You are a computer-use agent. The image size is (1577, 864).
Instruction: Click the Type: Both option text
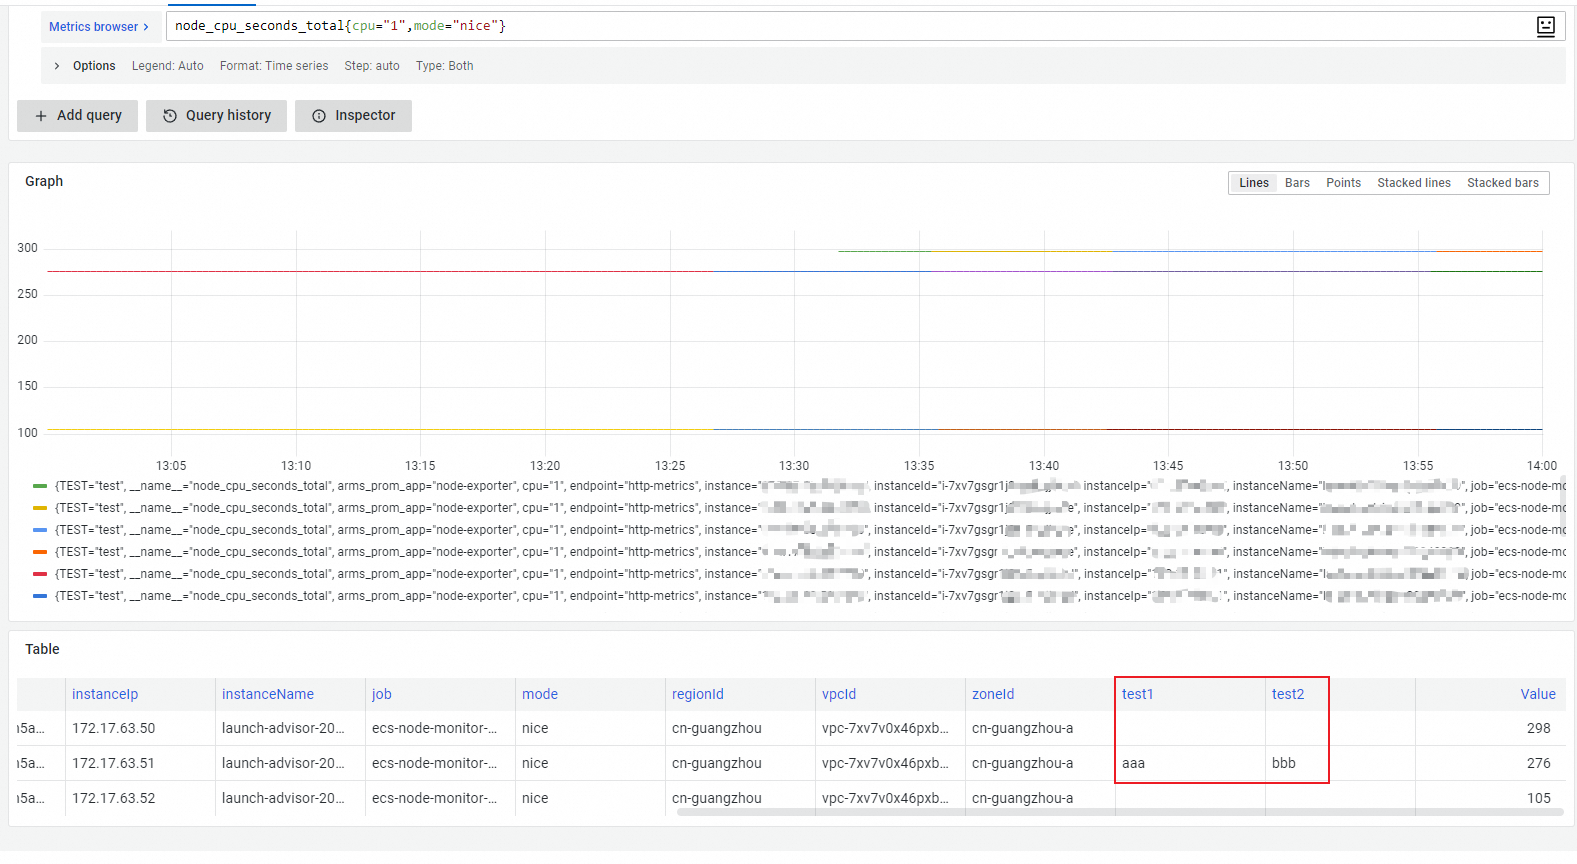coord(445,66)
